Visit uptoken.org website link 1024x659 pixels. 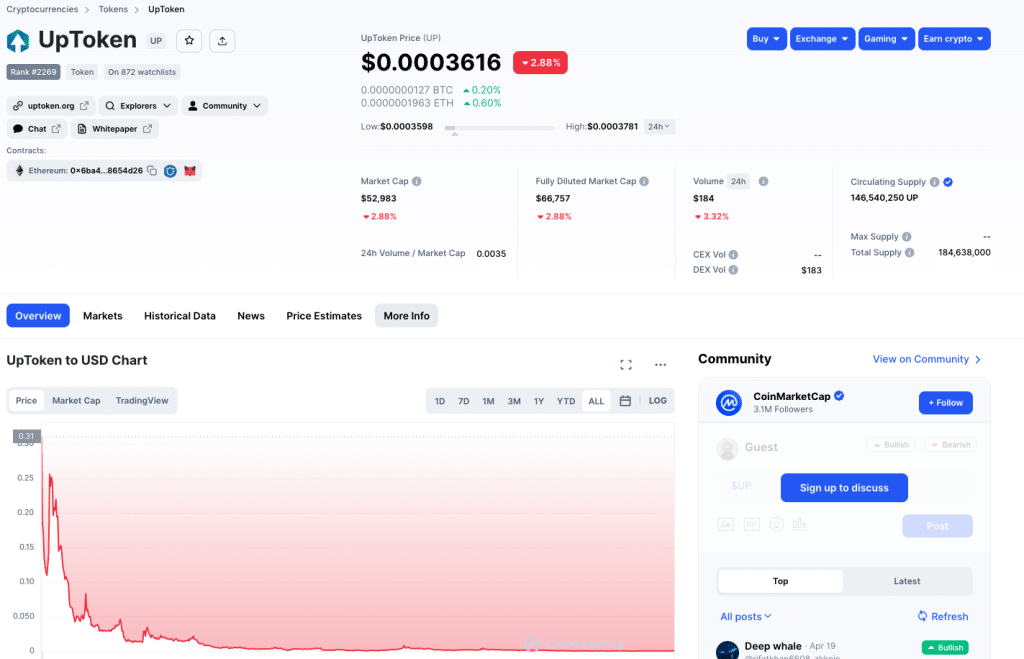coord(51,106)
